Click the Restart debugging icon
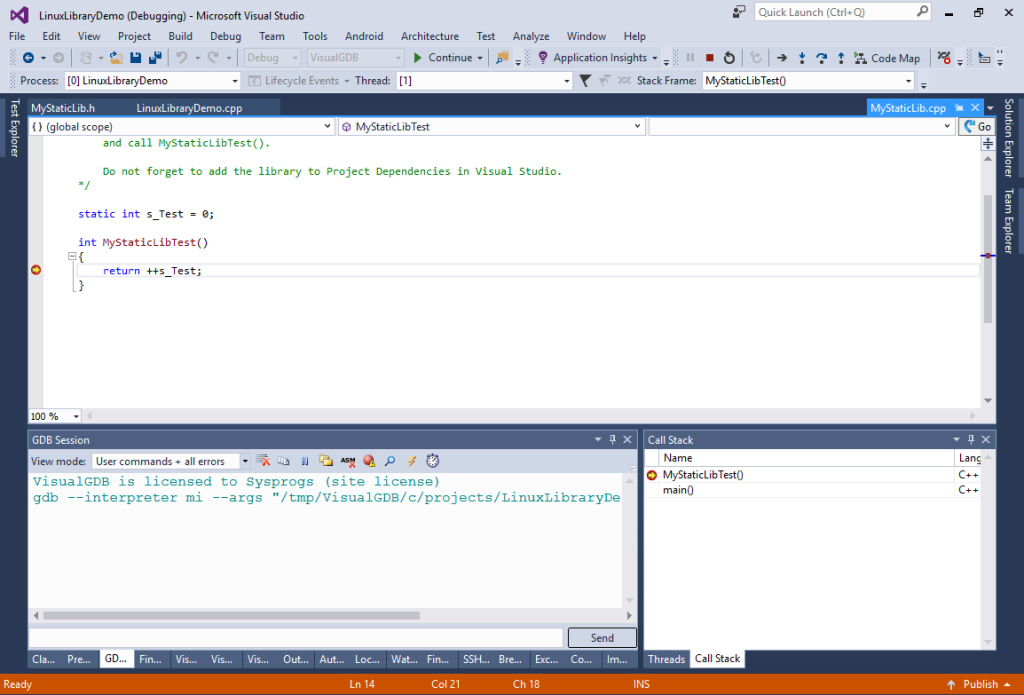The height and width of the screenshot is (695, 1024). [x=729, y=57]
